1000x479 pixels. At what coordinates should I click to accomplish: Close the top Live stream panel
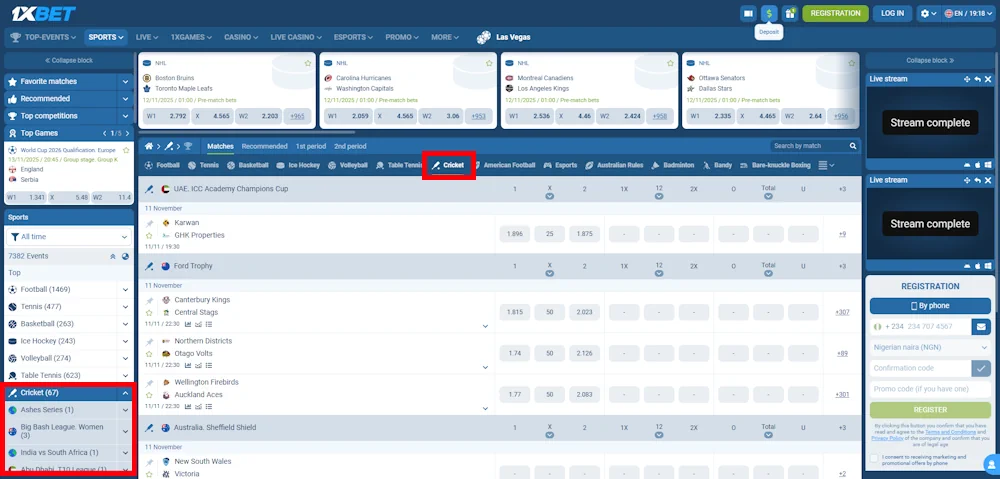click(x=987, y=79)
